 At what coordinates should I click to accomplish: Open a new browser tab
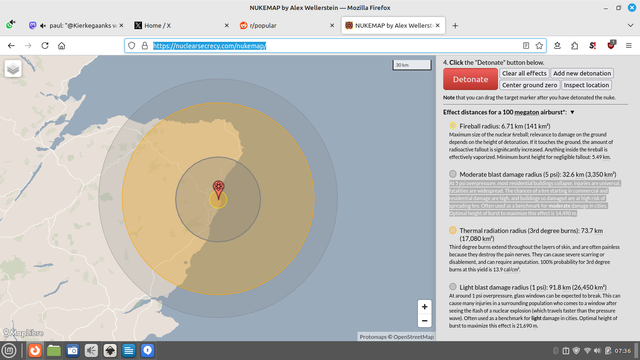point(455,26)
